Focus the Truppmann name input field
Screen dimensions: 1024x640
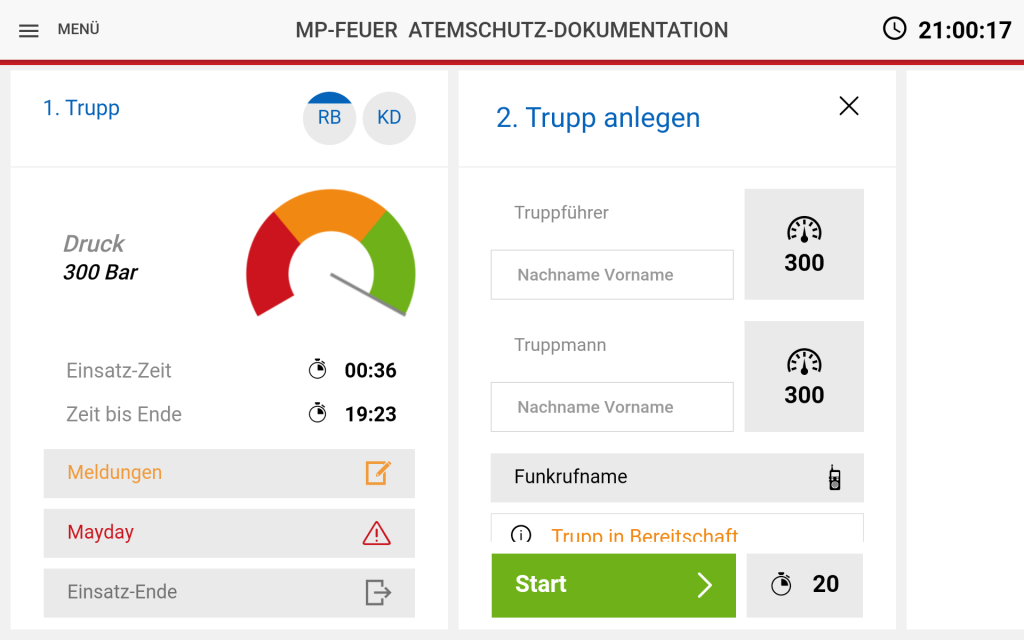(612, 407)
